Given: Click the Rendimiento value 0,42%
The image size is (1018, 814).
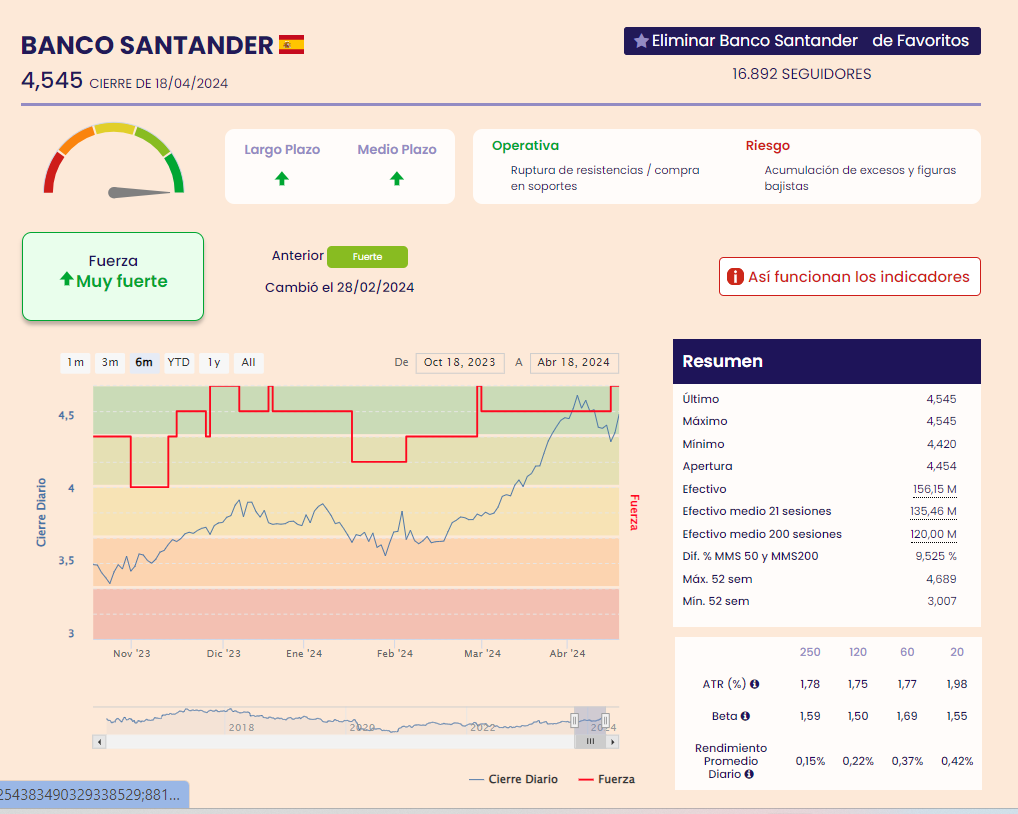Looking at the screenshot, I should (x=956, y=761).
